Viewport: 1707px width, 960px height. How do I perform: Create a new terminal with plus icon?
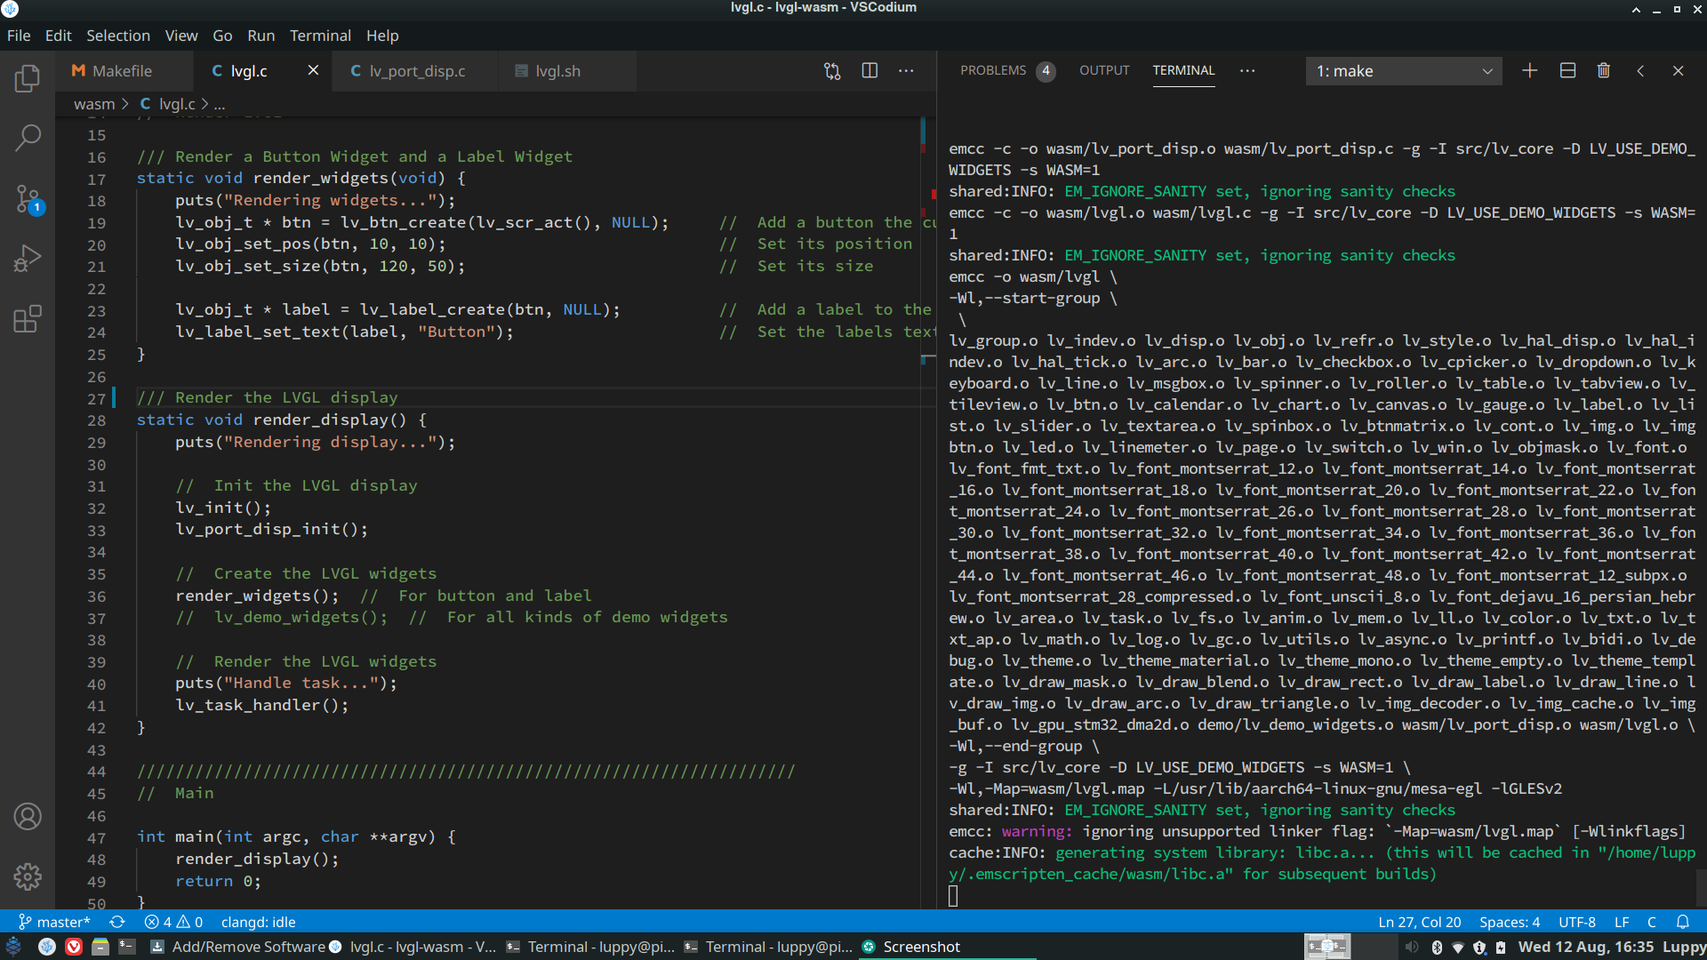click(x=1529, y=71)
